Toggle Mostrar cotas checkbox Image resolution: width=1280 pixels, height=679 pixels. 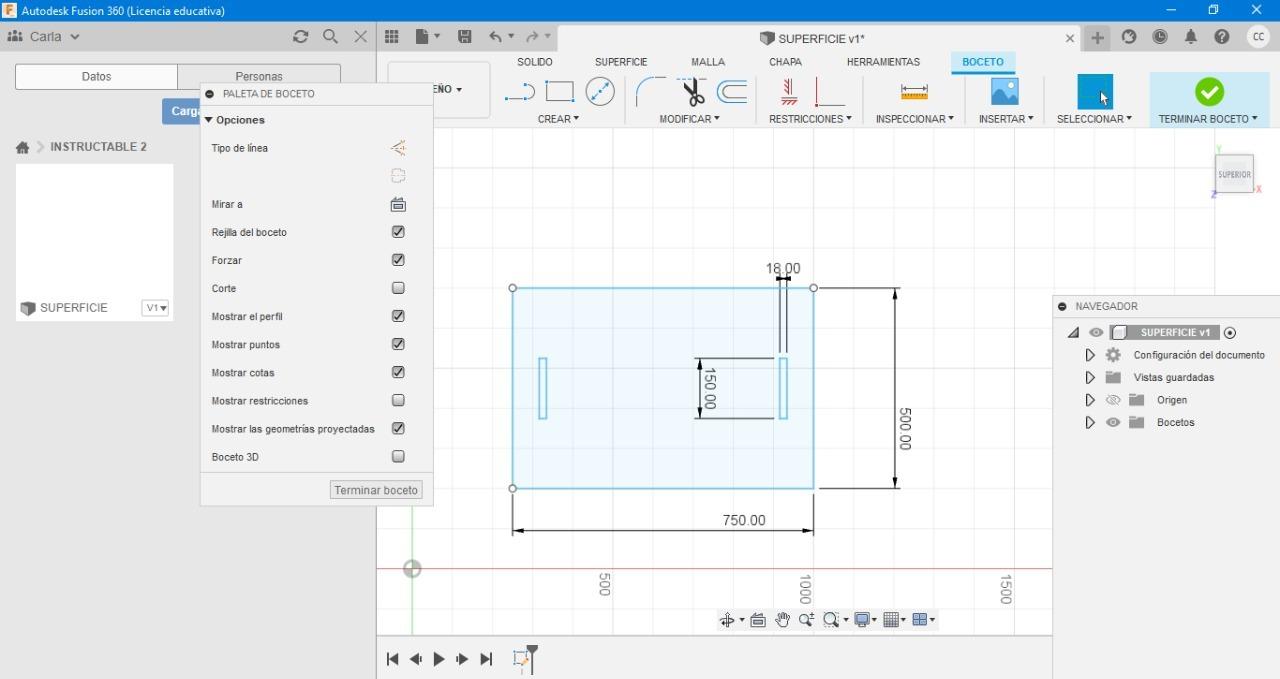pos(398,372)
